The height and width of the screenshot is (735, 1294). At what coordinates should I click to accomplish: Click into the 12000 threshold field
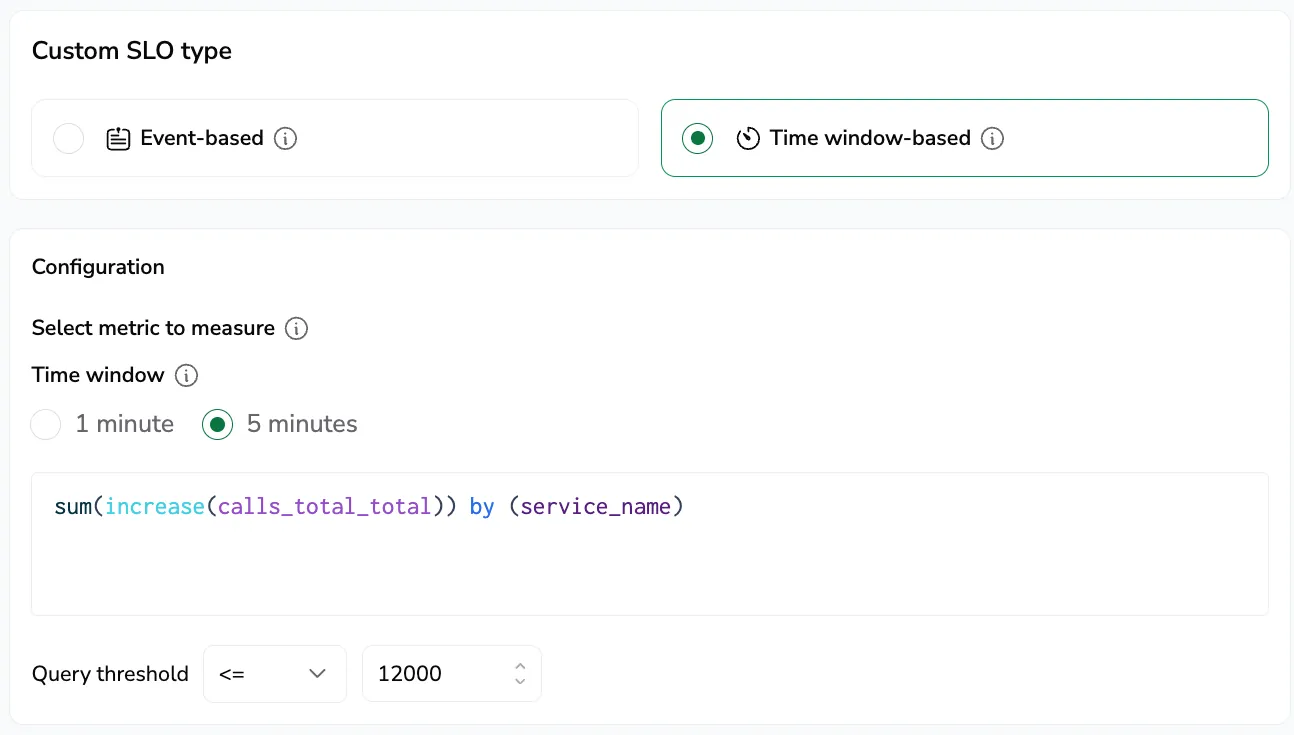pos(452,674)
